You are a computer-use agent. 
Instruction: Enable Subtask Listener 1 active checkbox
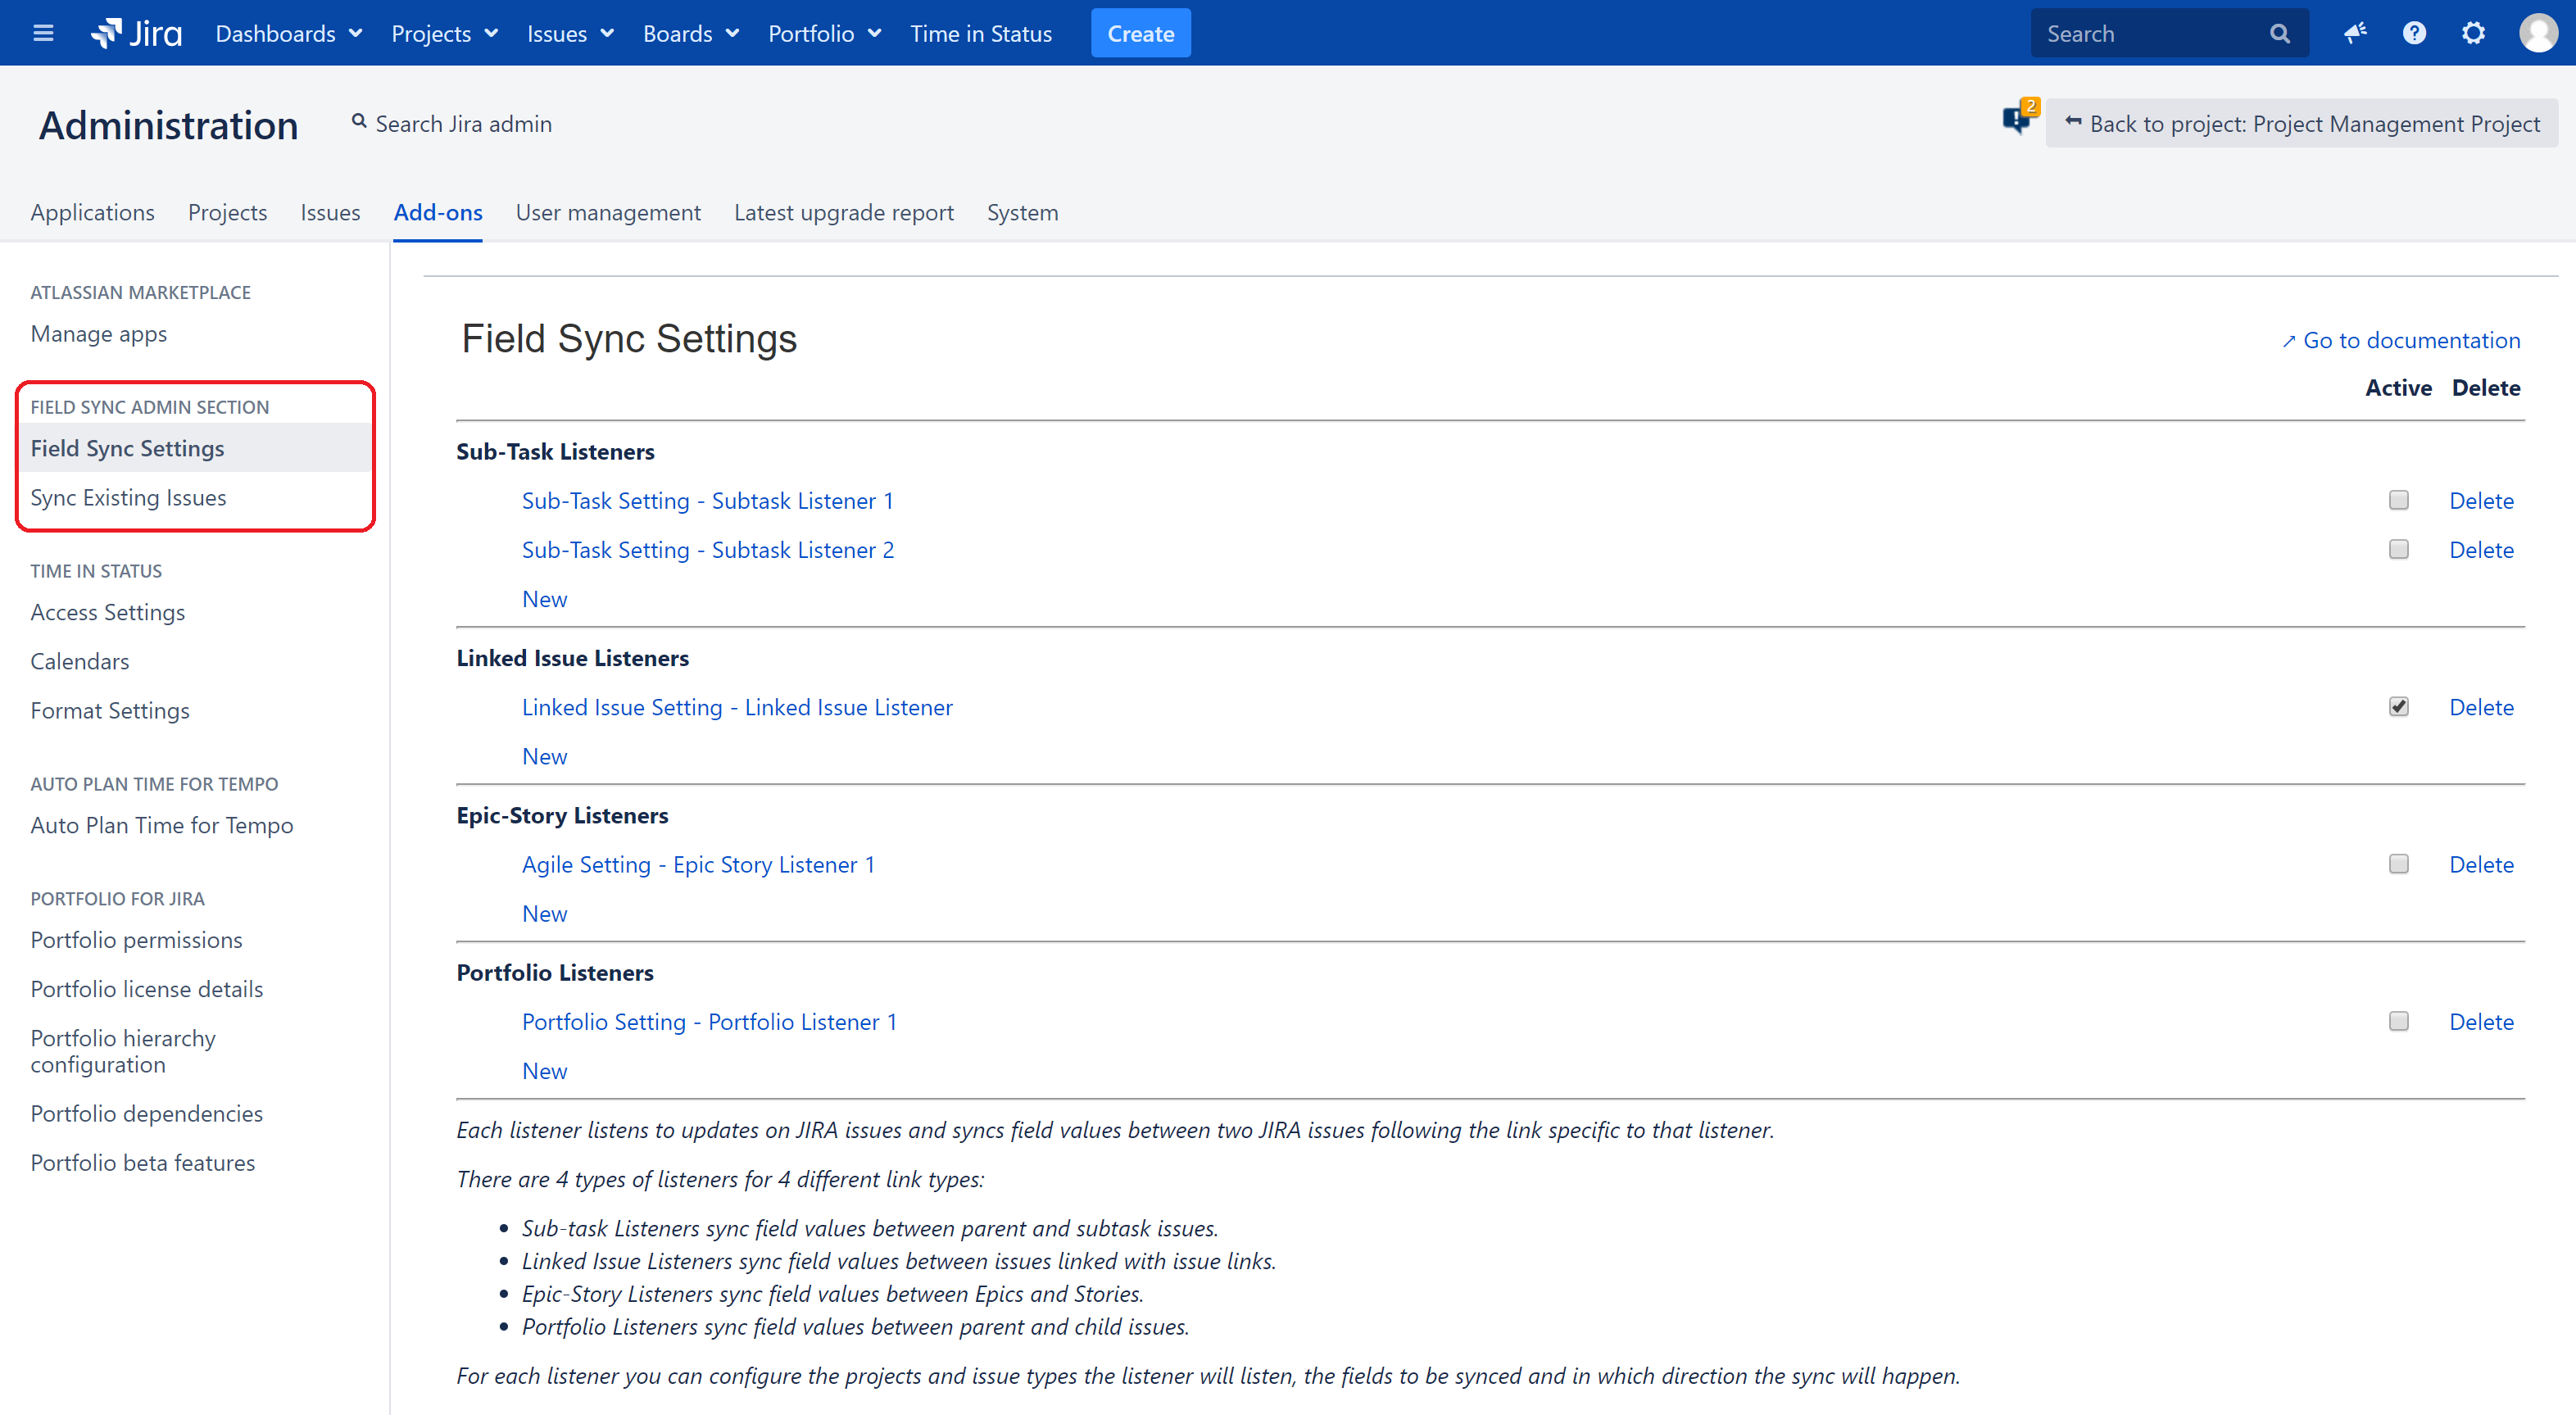[2398, 500]
